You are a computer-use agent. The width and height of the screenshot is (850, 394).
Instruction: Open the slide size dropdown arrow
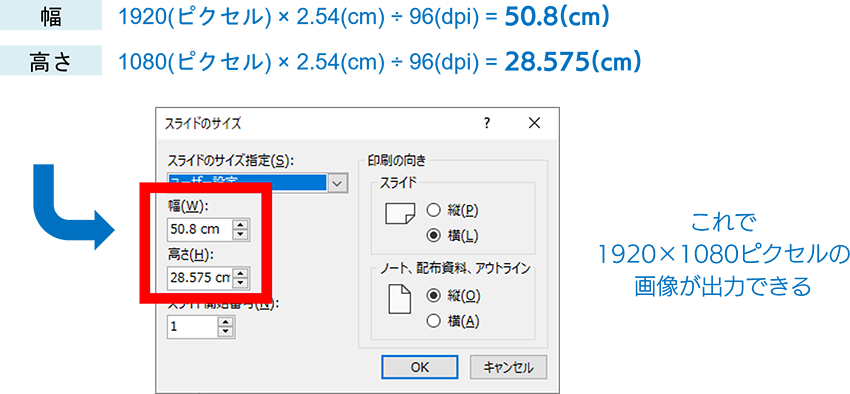tap(338, 183)
